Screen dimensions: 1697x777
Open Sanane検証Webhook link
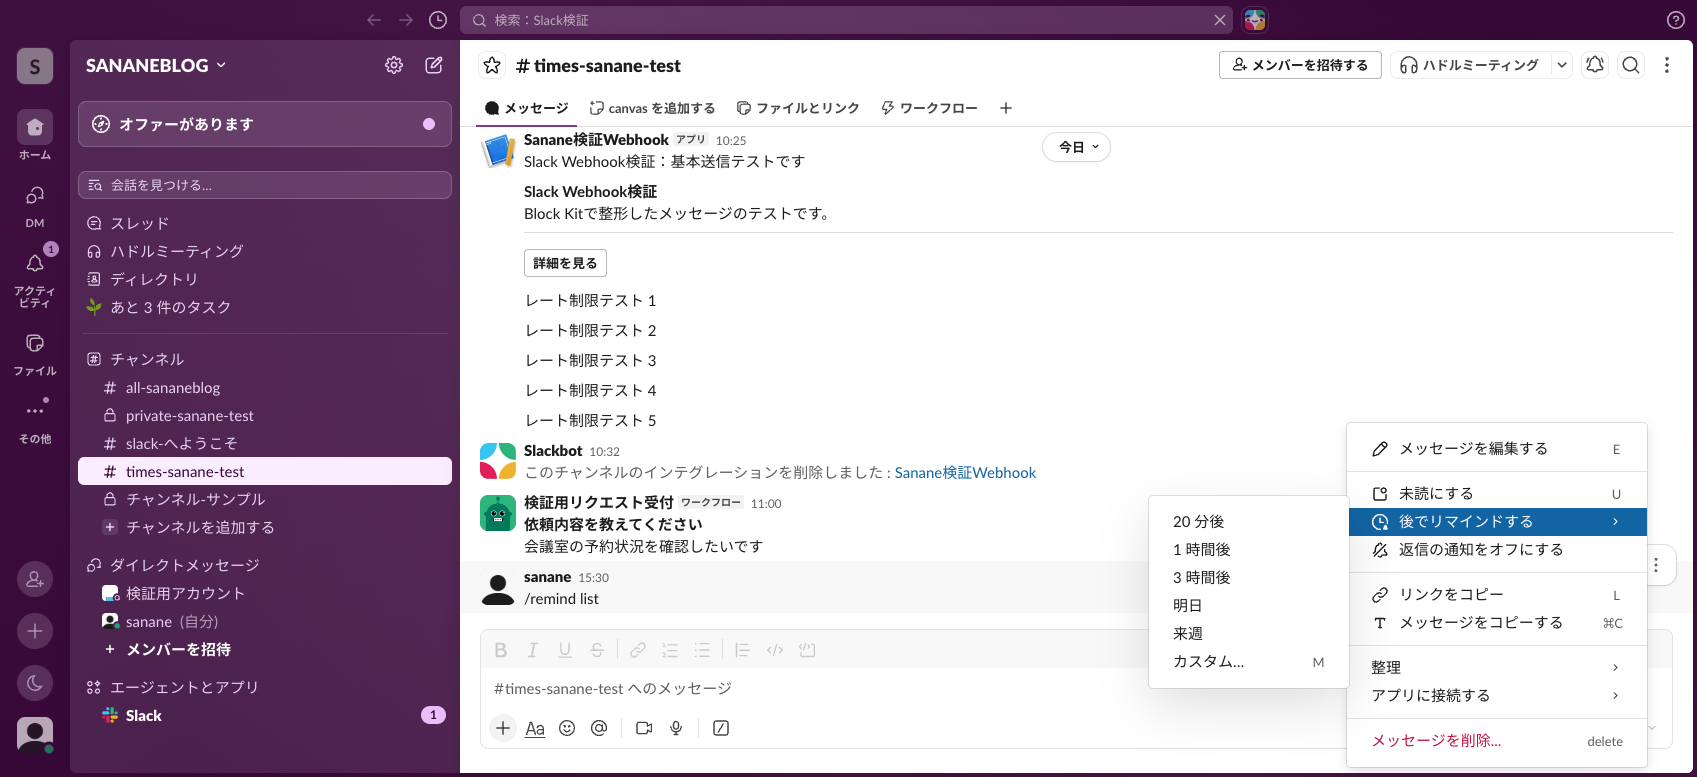pyautogui.click(x=965, y=473)
